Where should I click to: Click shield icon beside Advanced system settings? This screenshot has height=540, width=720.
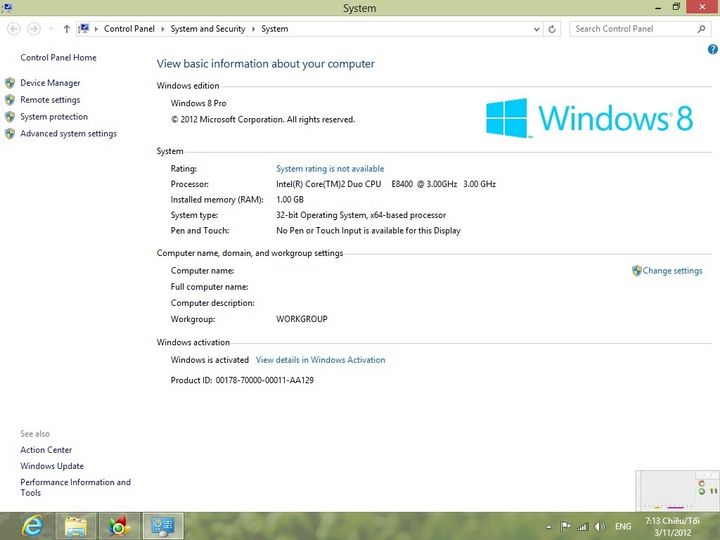(x=10, y=134)
